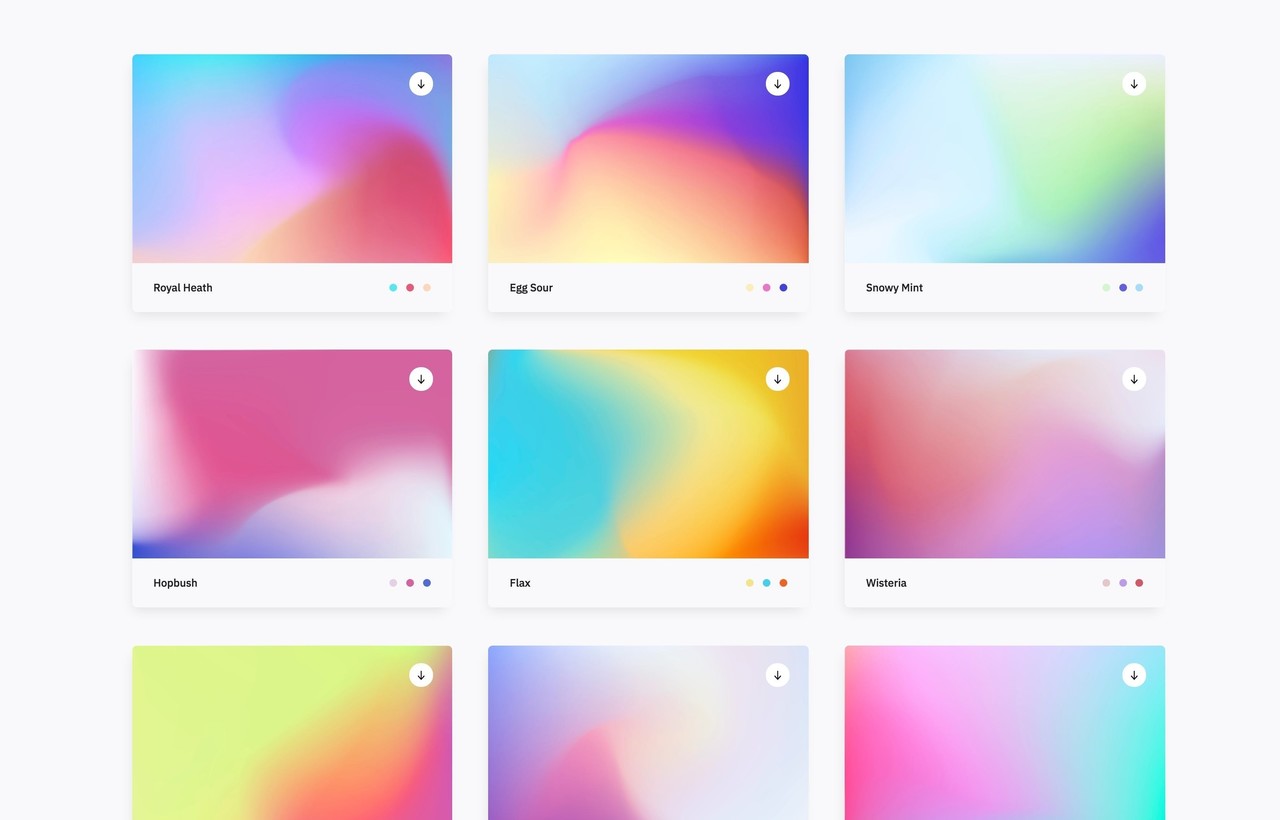Screen dimensions: 1280x820
Task: Click the Egg Sour title
Action: pyautogui.click(x=531, y=288)
